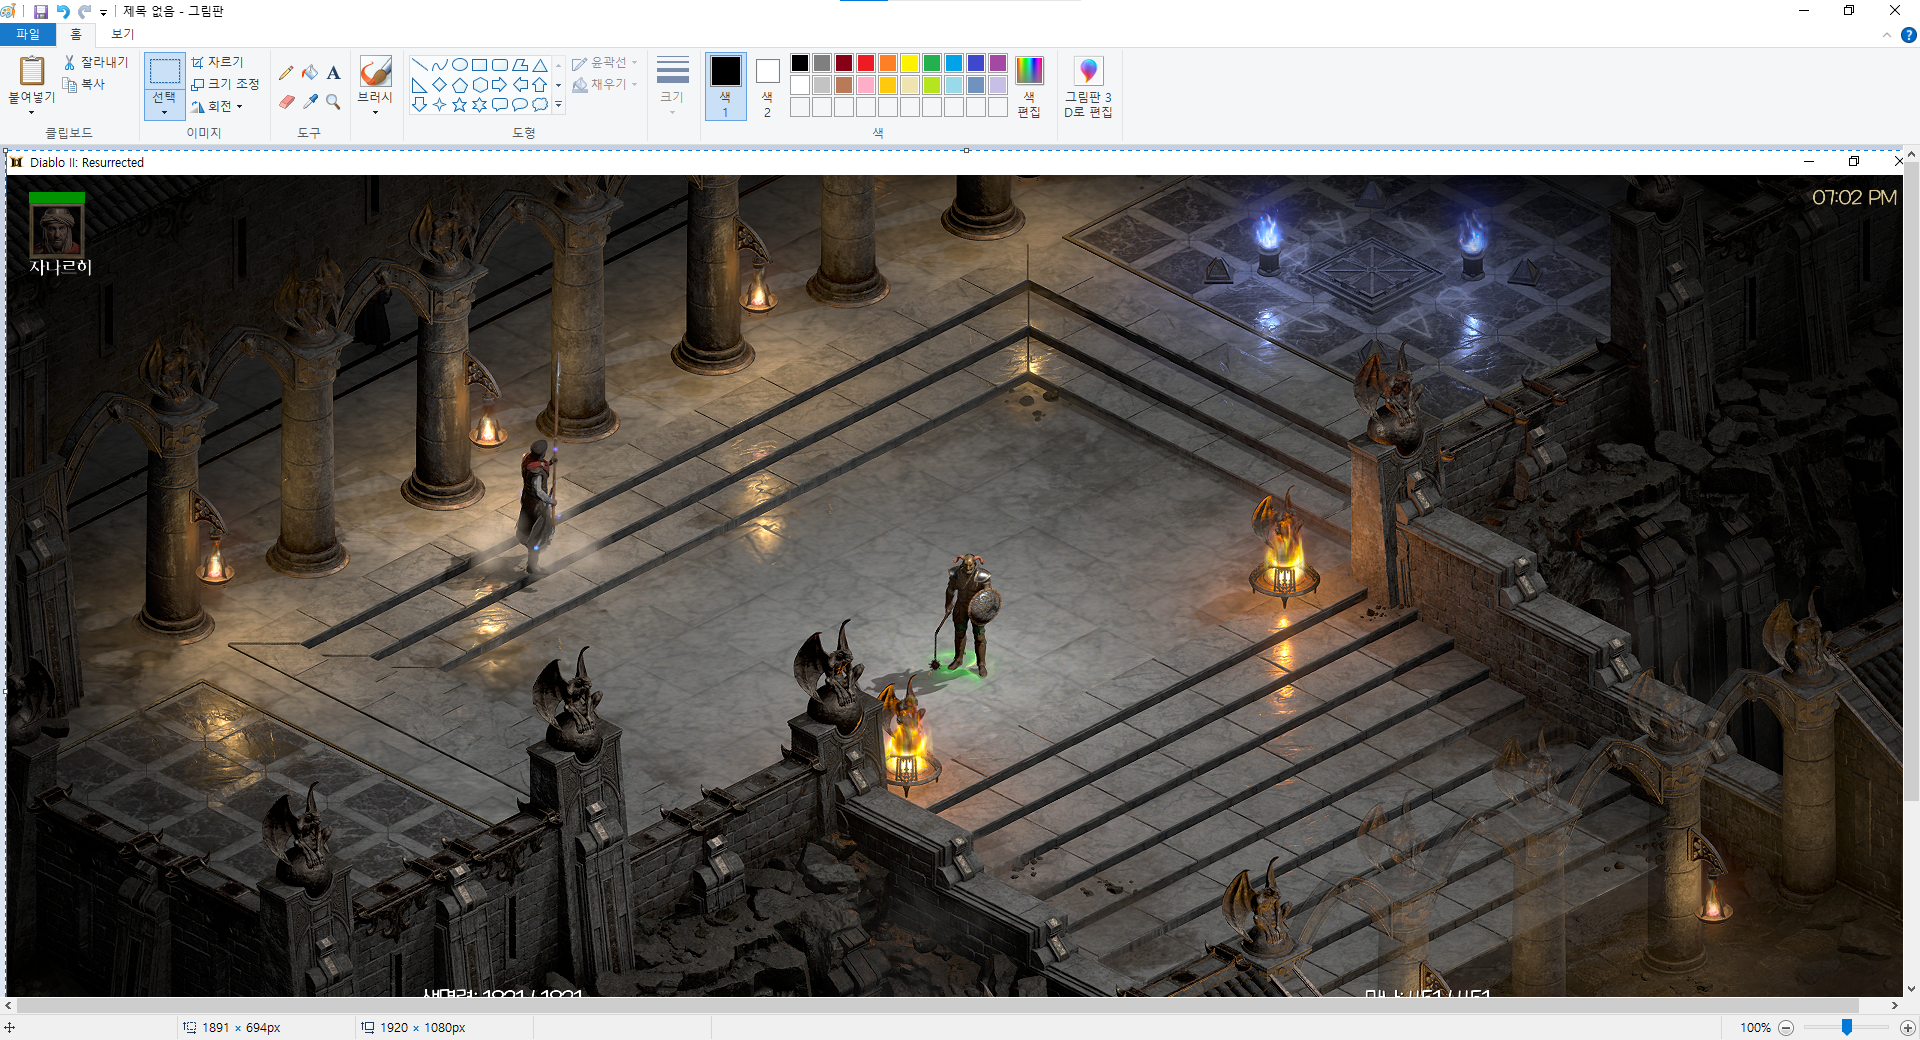Select the Pencil tool
This screenshot has width=1920, height=1040.
point(286,72)
